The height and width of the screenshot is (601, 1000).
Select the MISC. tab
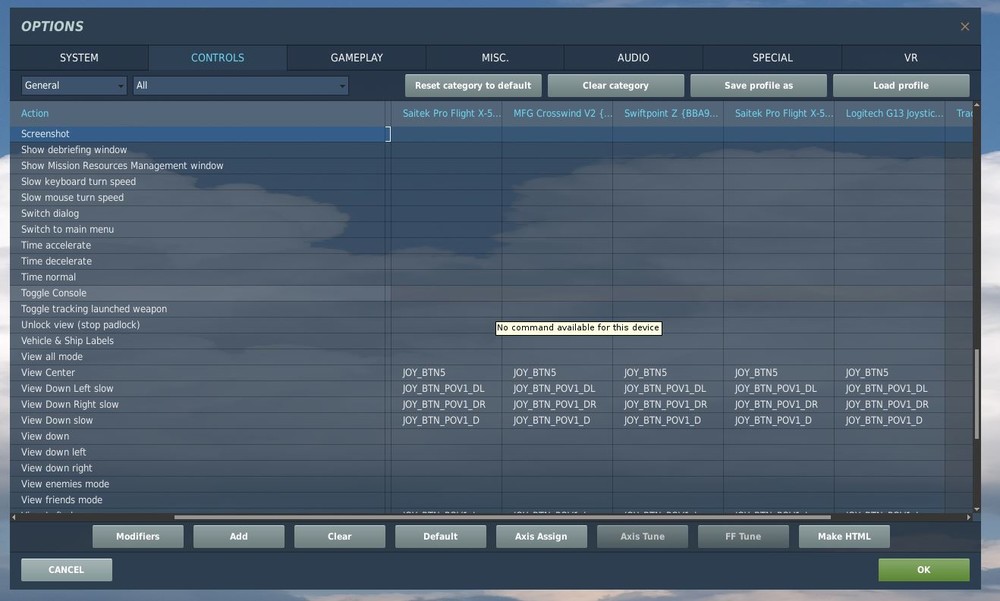pos(495,57)
